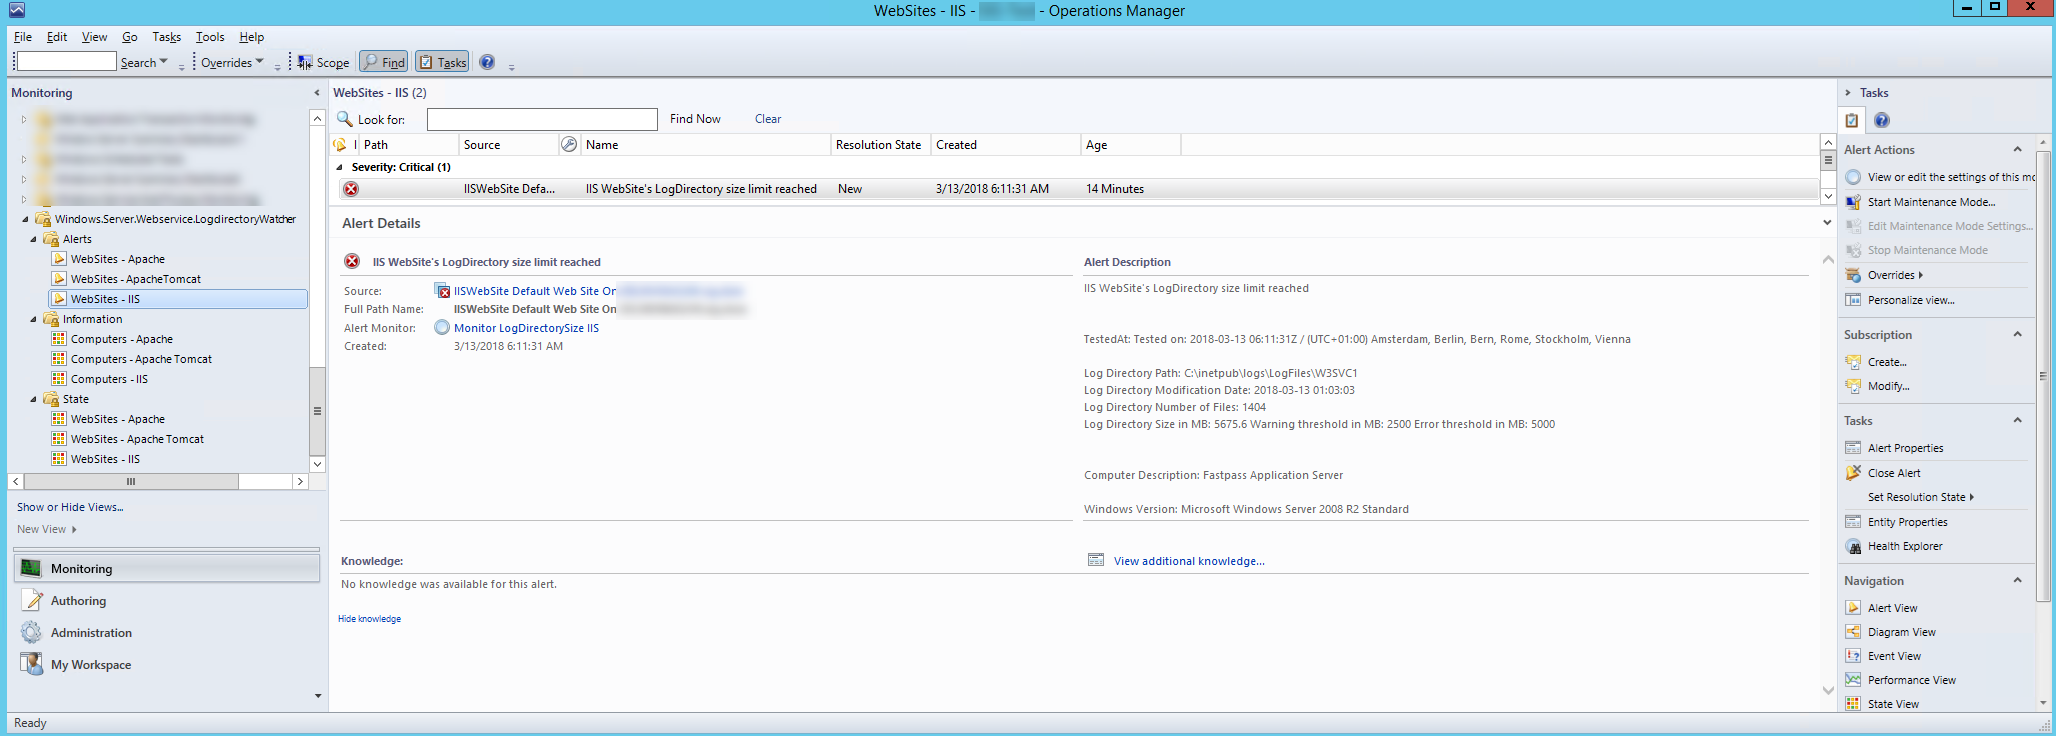Collapse the Severity: Critical group
This screenshot has height=736, width=2056.
[340, 167]
